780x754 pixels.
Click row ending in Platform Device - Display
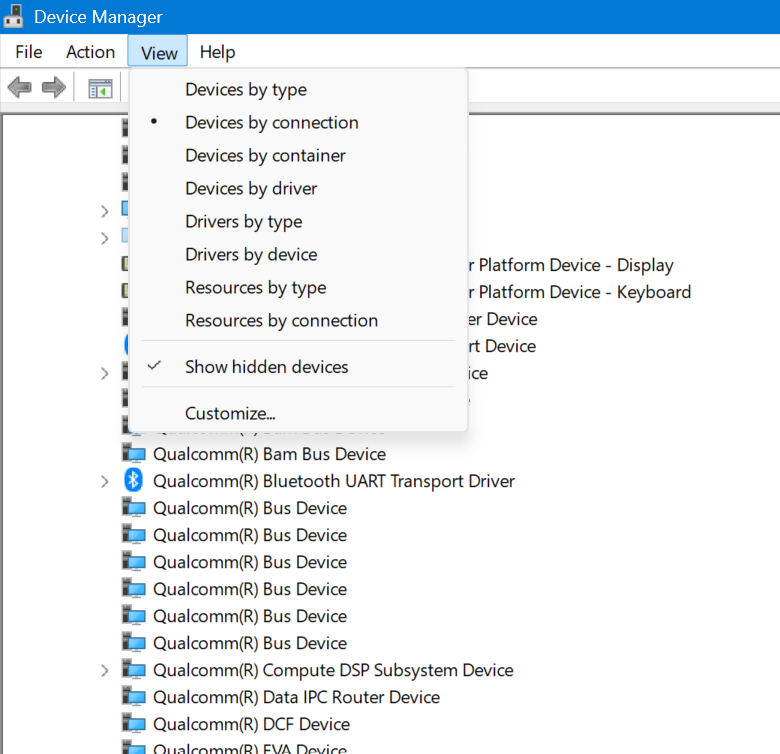point(571,265)
